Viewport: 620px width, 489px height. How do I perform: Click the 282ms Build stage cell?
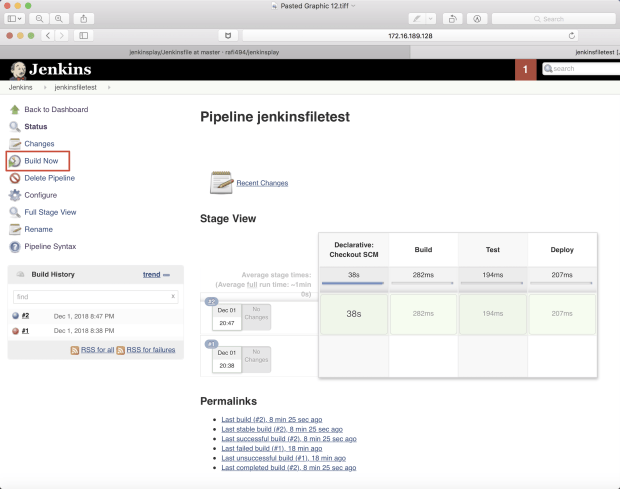click(423, 314)
